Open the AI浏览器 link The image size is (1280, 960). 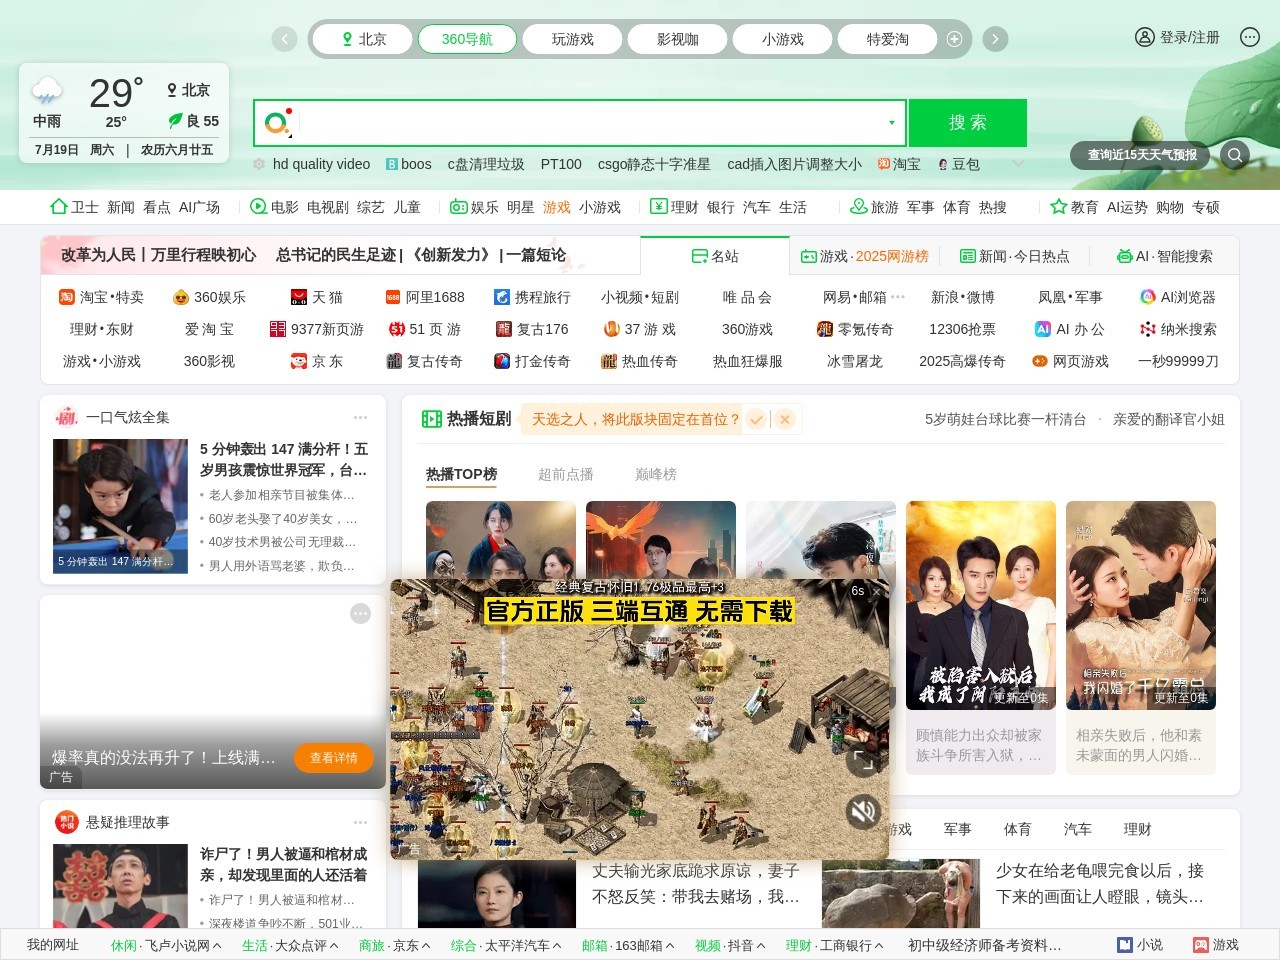tap(1178, 297)
